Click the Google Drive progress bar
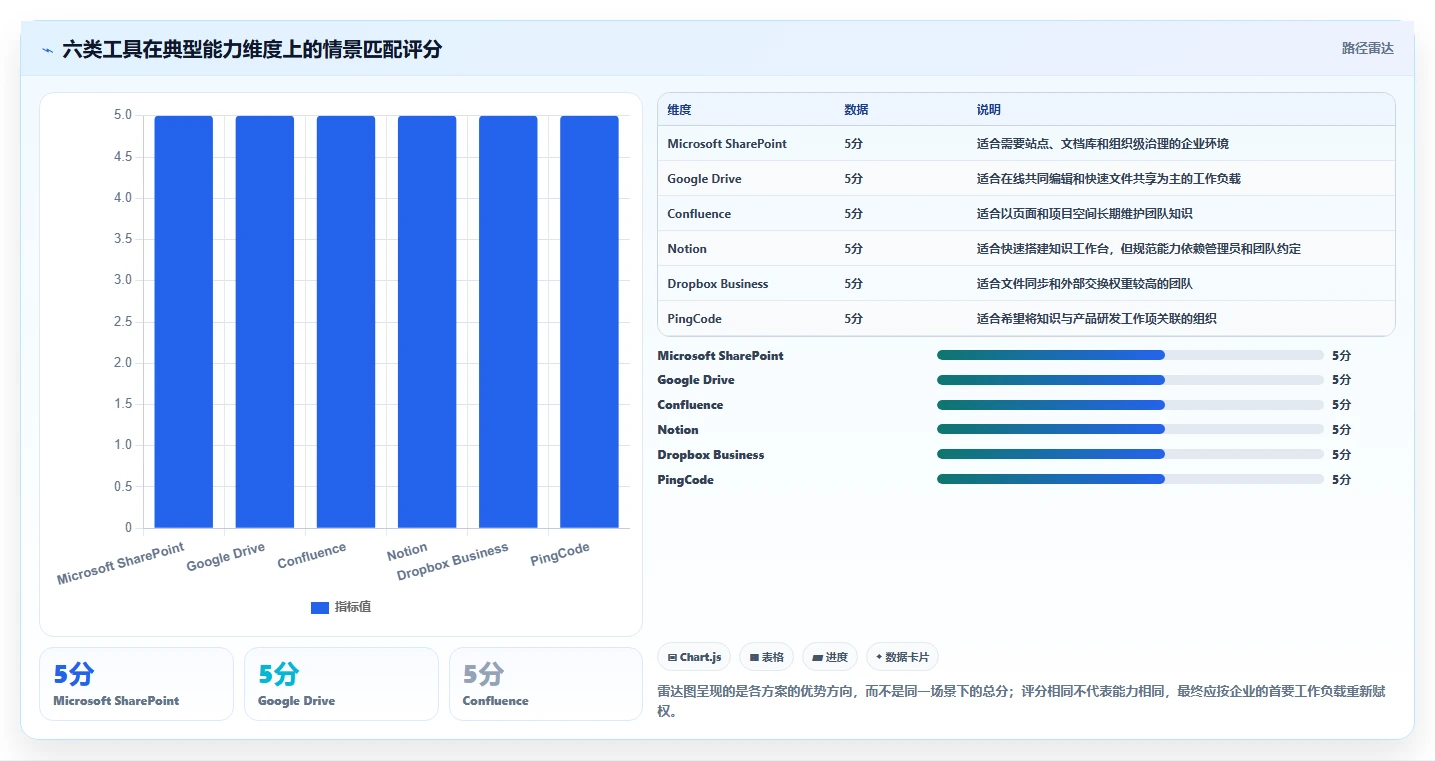This screenshot has height=761, width=1435. 1130,380
